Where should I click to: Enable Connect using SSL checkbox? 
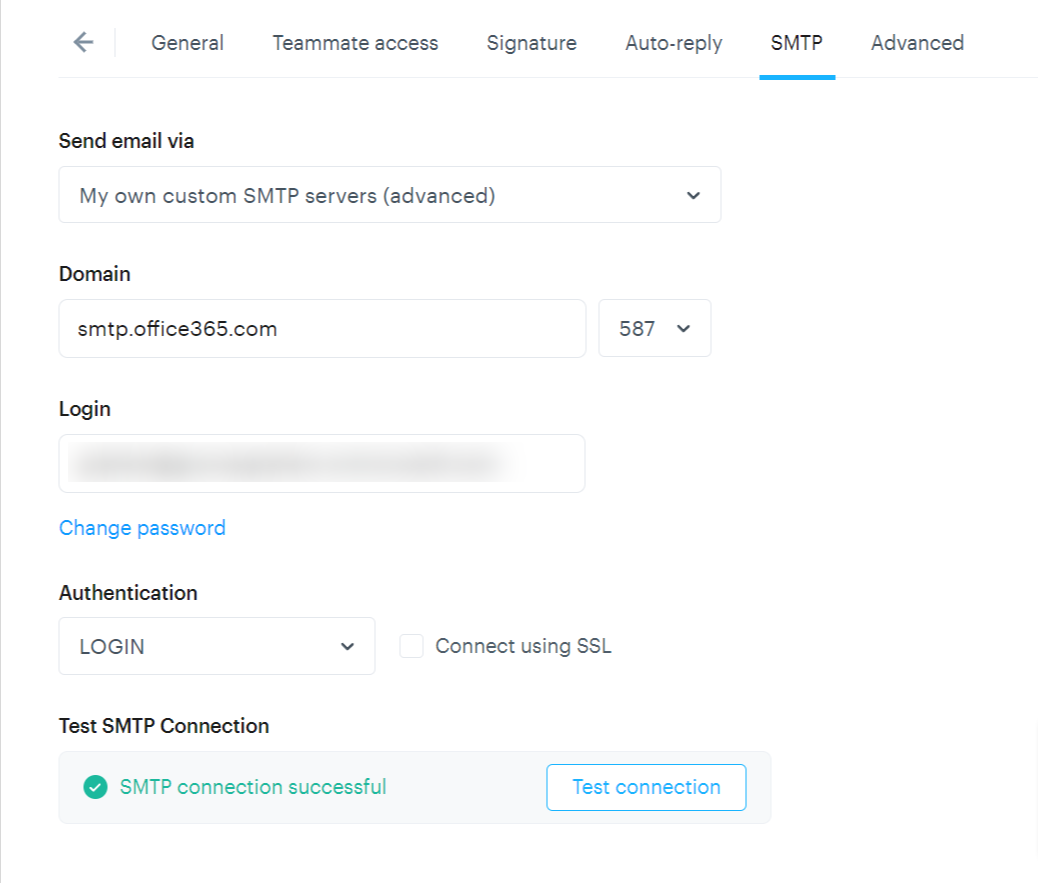[411, 646]
